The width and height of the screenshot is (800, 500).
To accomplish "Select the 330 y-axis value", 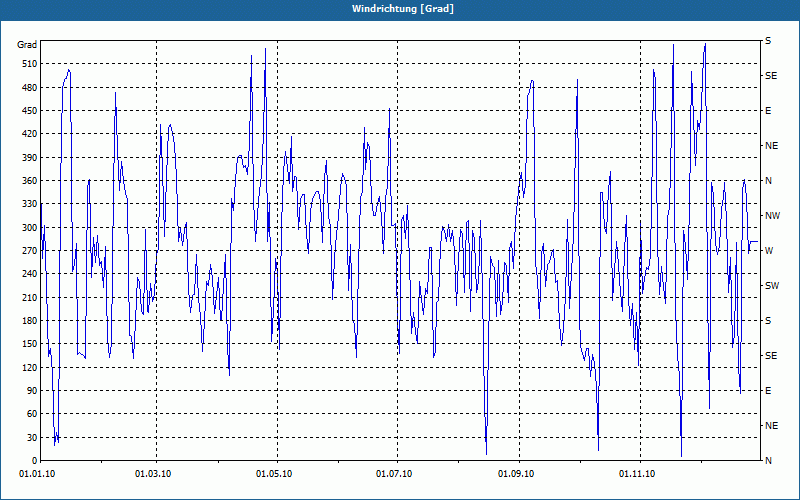I will click(30, 204).
